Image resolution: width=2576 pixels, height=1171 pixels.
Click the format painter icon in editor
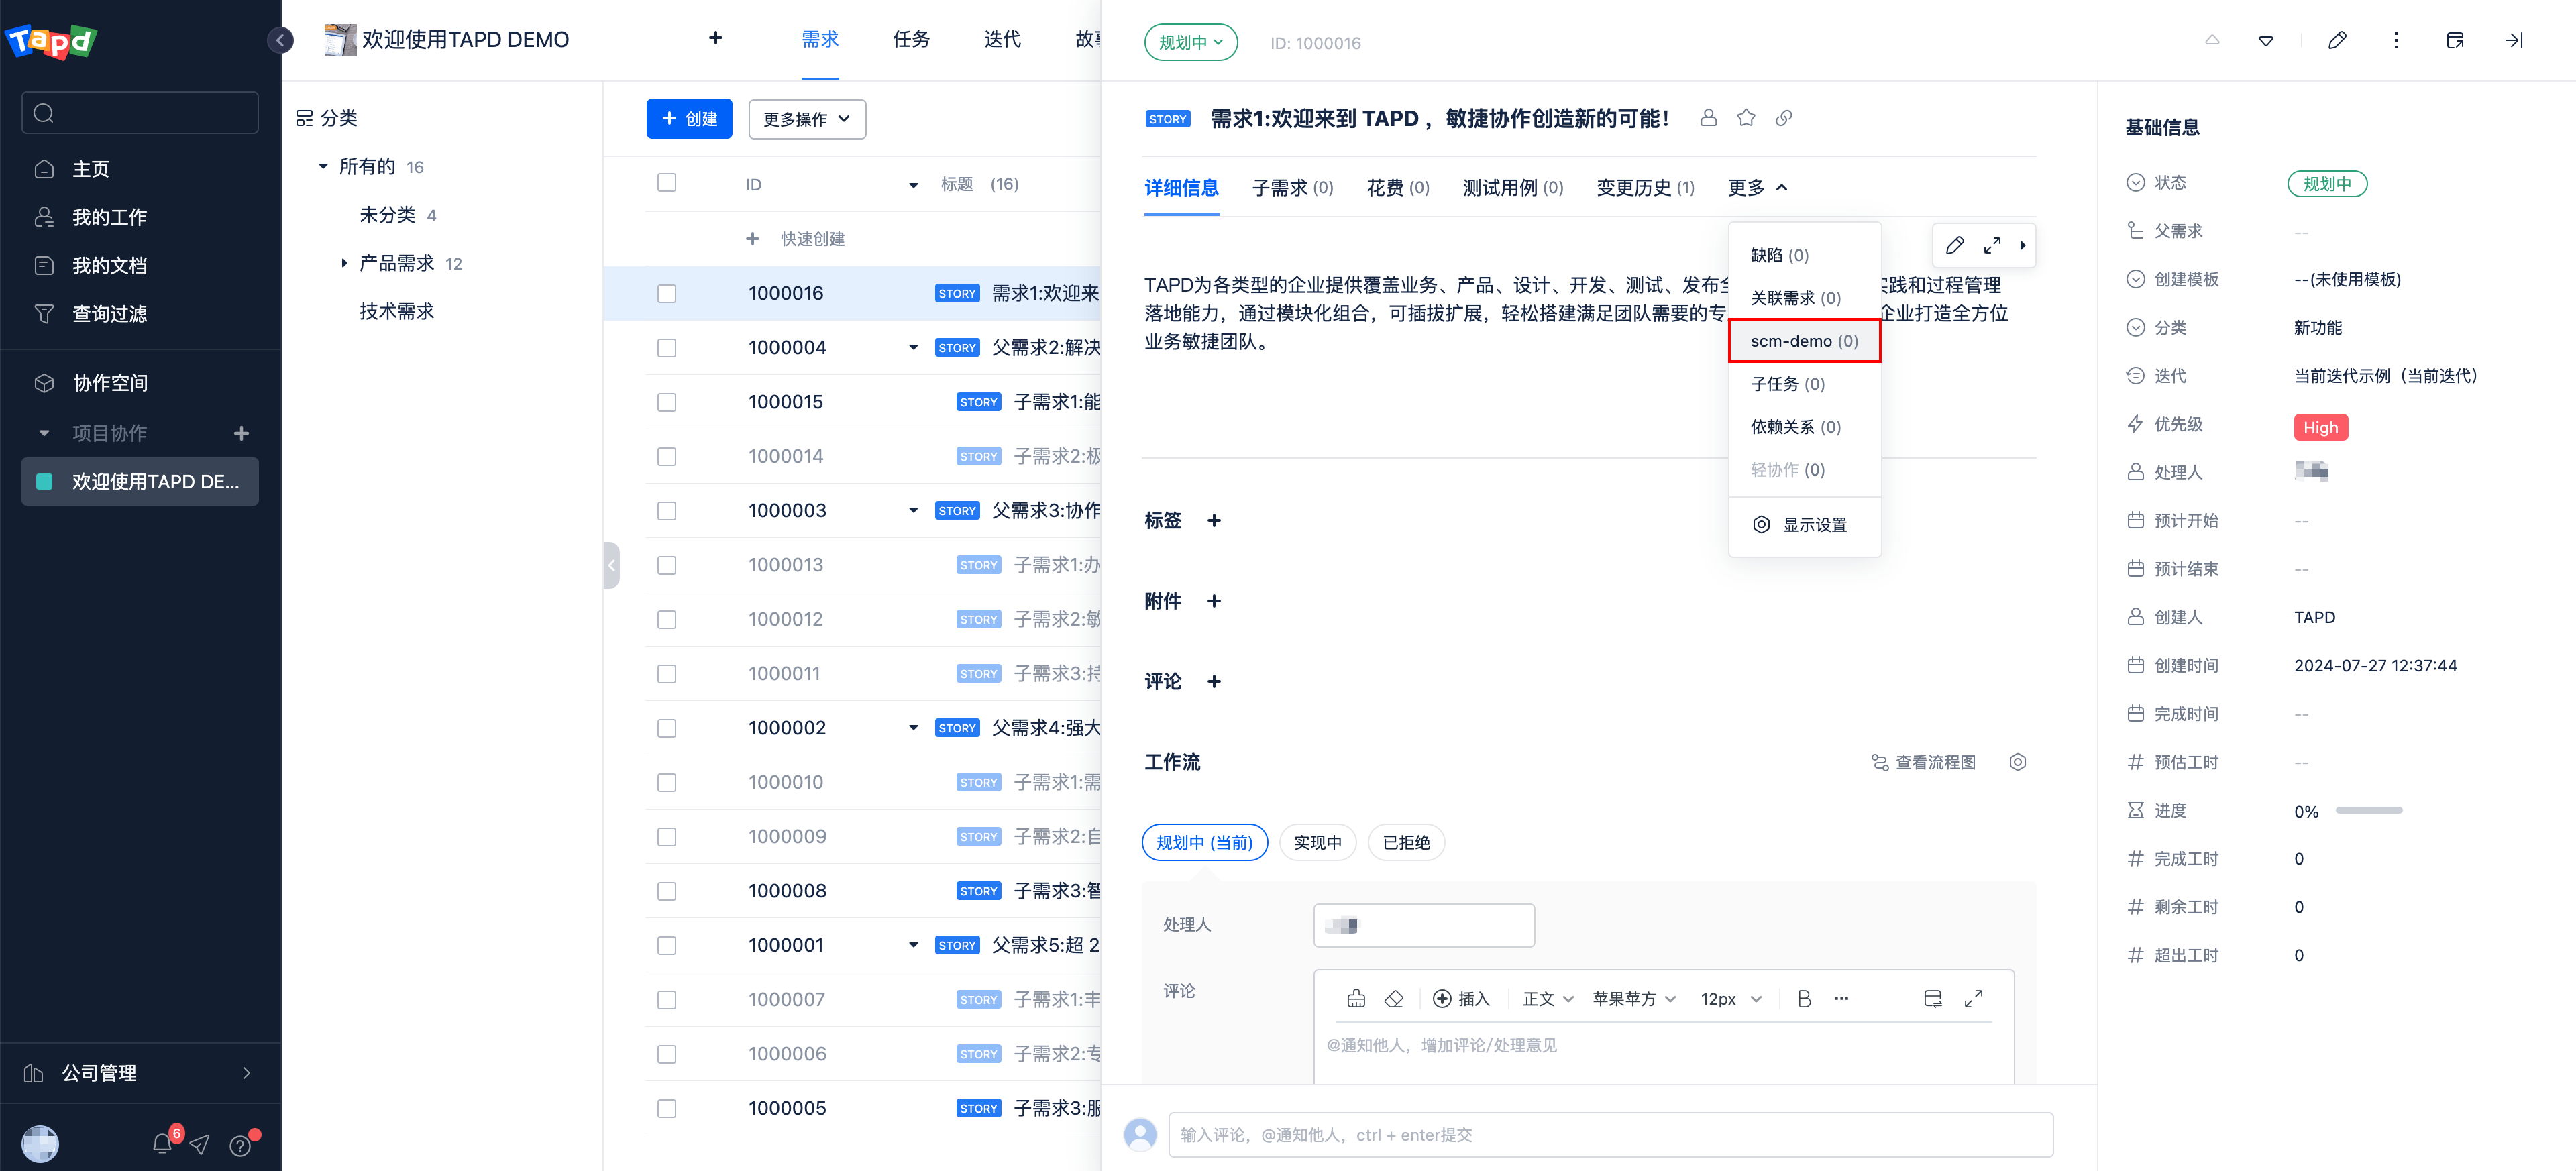(x=1356, y=998)
